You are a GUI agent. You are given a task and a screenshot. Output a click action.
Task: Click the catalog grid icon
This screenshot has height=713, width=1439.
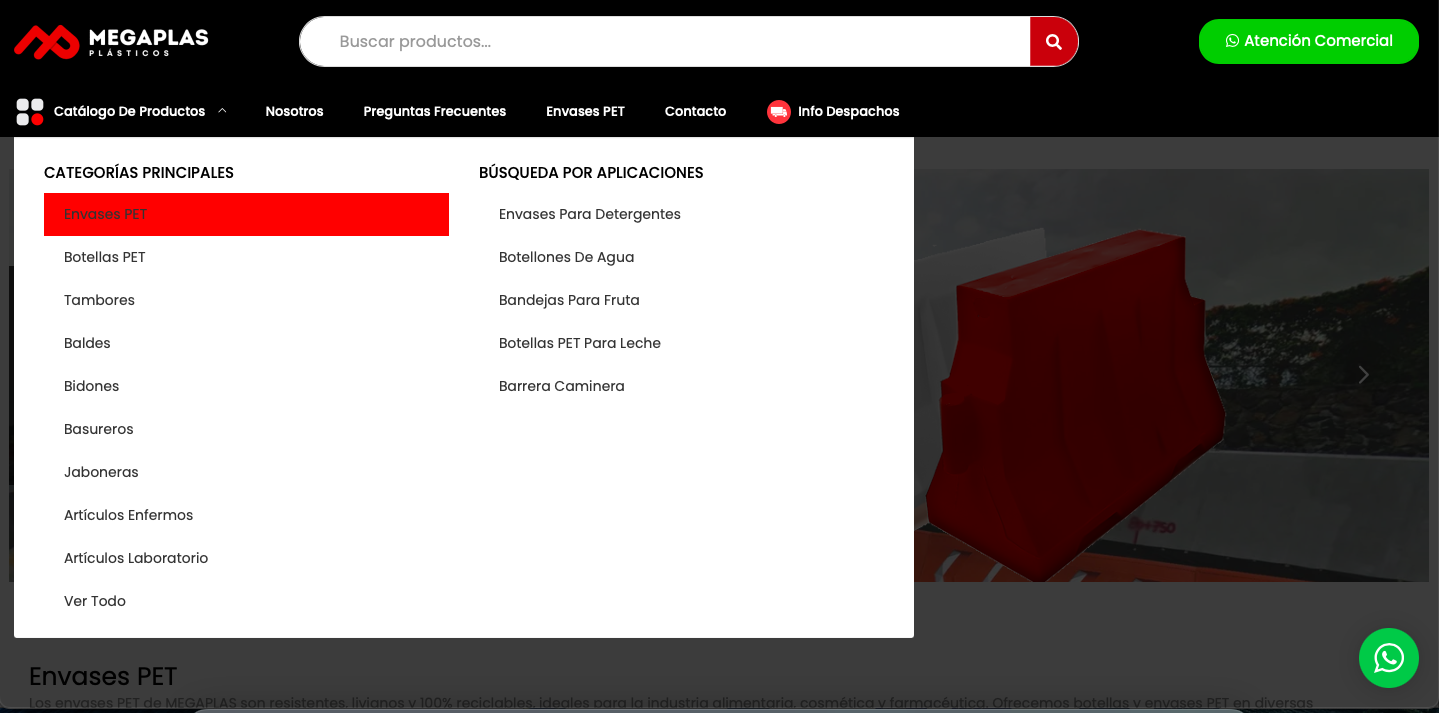tap(30, 112)
